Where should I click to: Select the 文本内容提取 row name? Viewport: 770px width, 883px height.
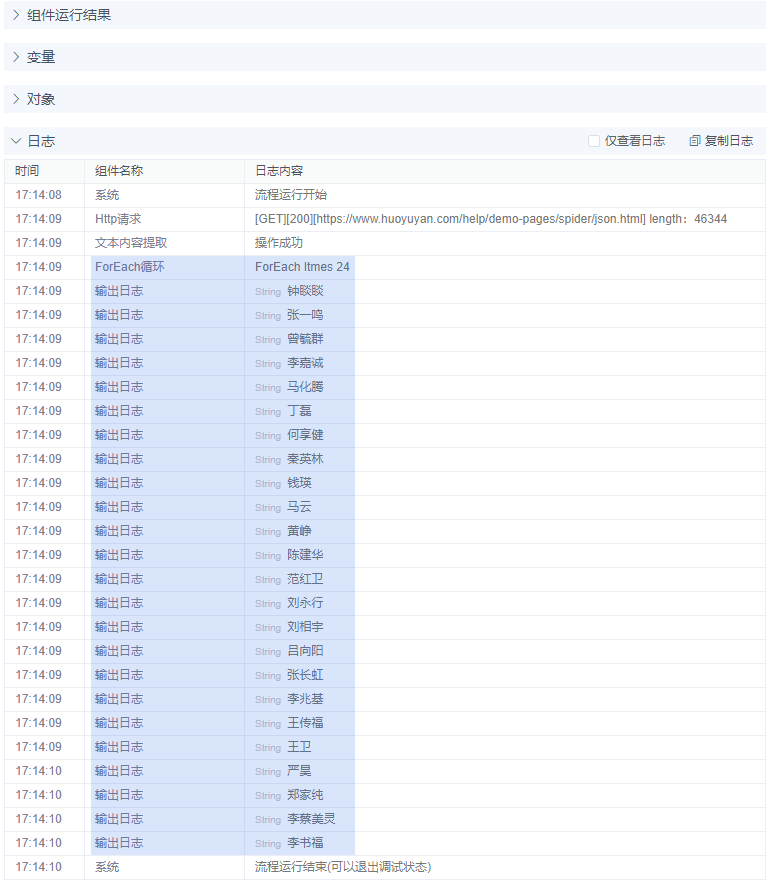pyautogui.click(x=131, y=243)
